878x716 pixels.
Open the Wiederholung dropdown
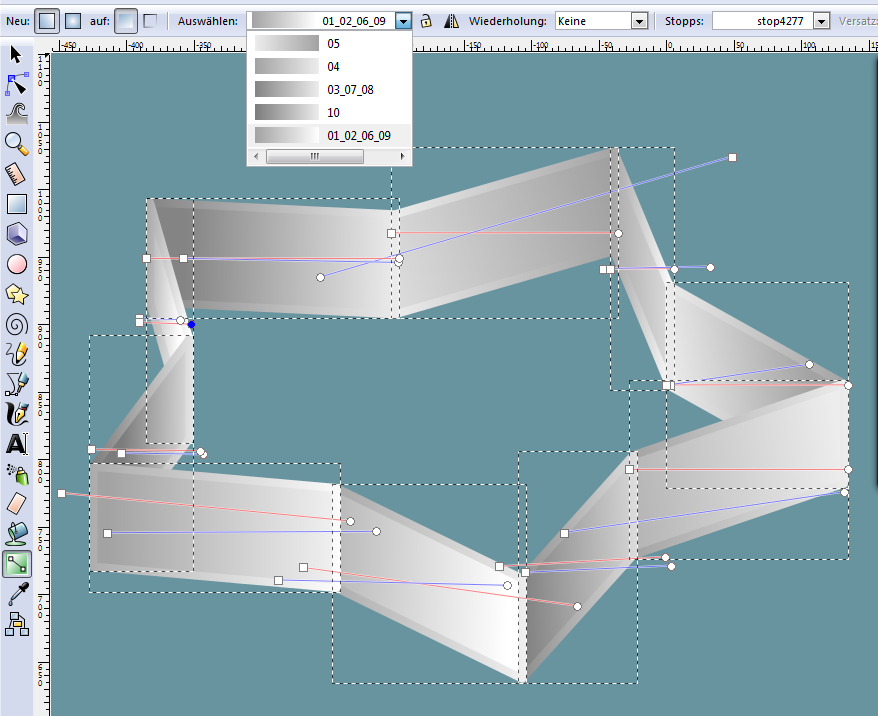tap(639, 21)
